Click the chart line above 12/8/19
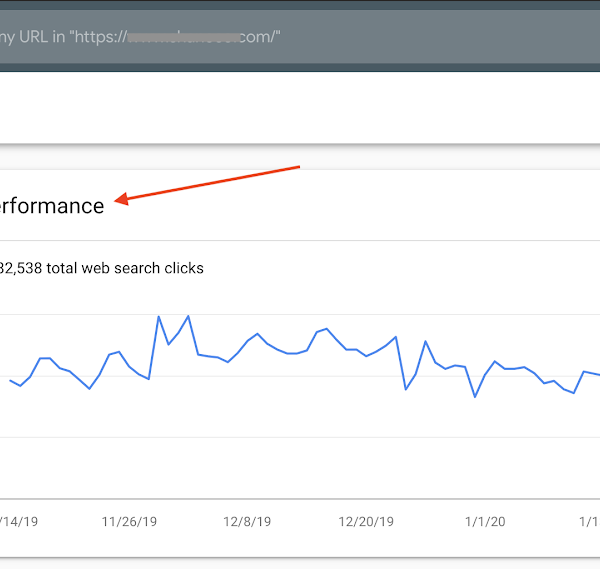 point(248,341)
